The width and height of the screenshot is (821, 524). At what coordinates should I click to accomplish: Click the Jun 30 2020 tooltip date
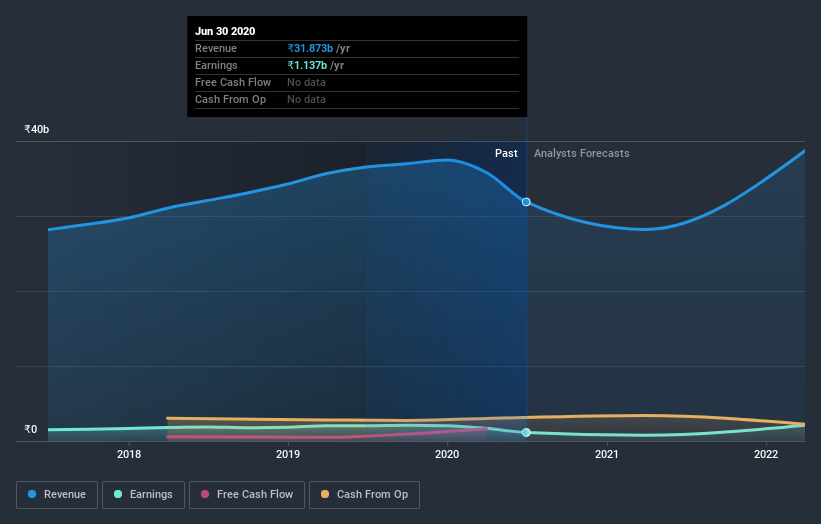[225, 31]
